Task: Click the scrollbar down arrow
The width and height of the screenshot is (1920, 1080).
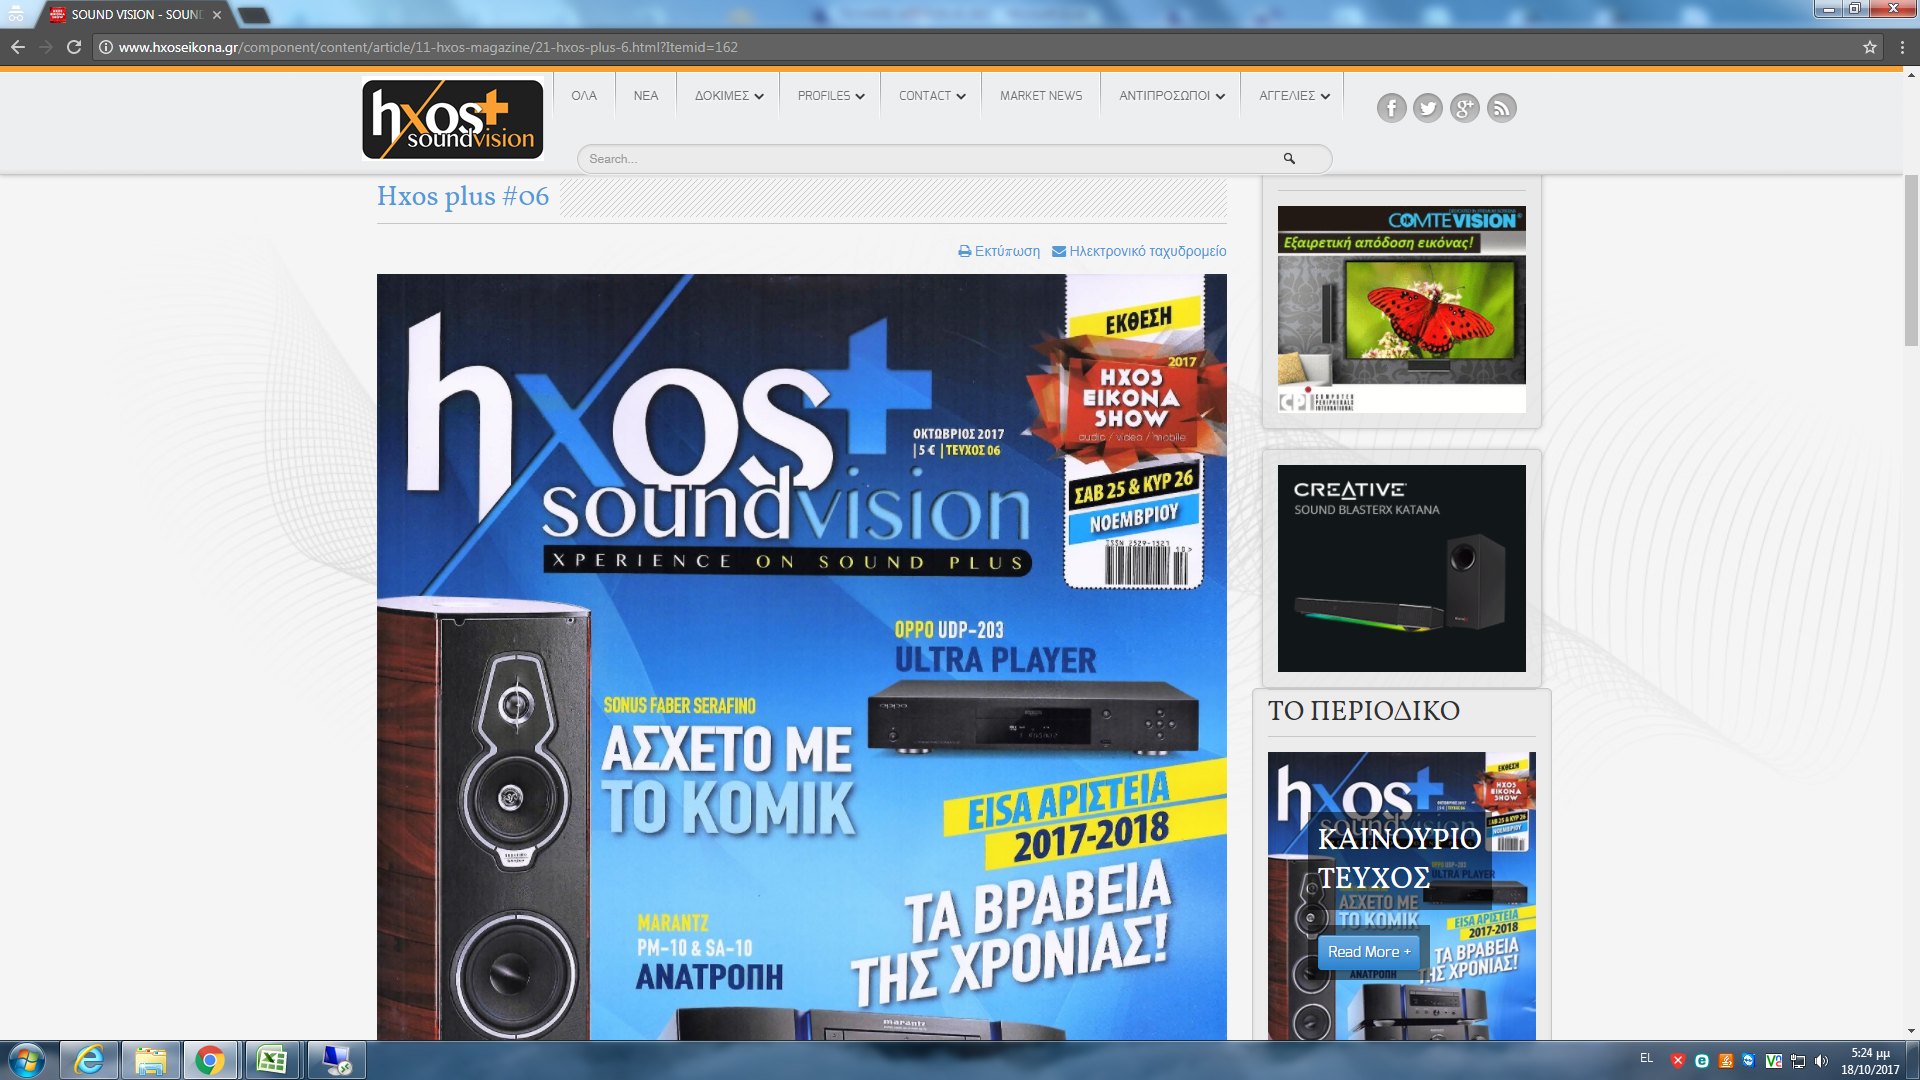Action: [x=1911, y=1031]
